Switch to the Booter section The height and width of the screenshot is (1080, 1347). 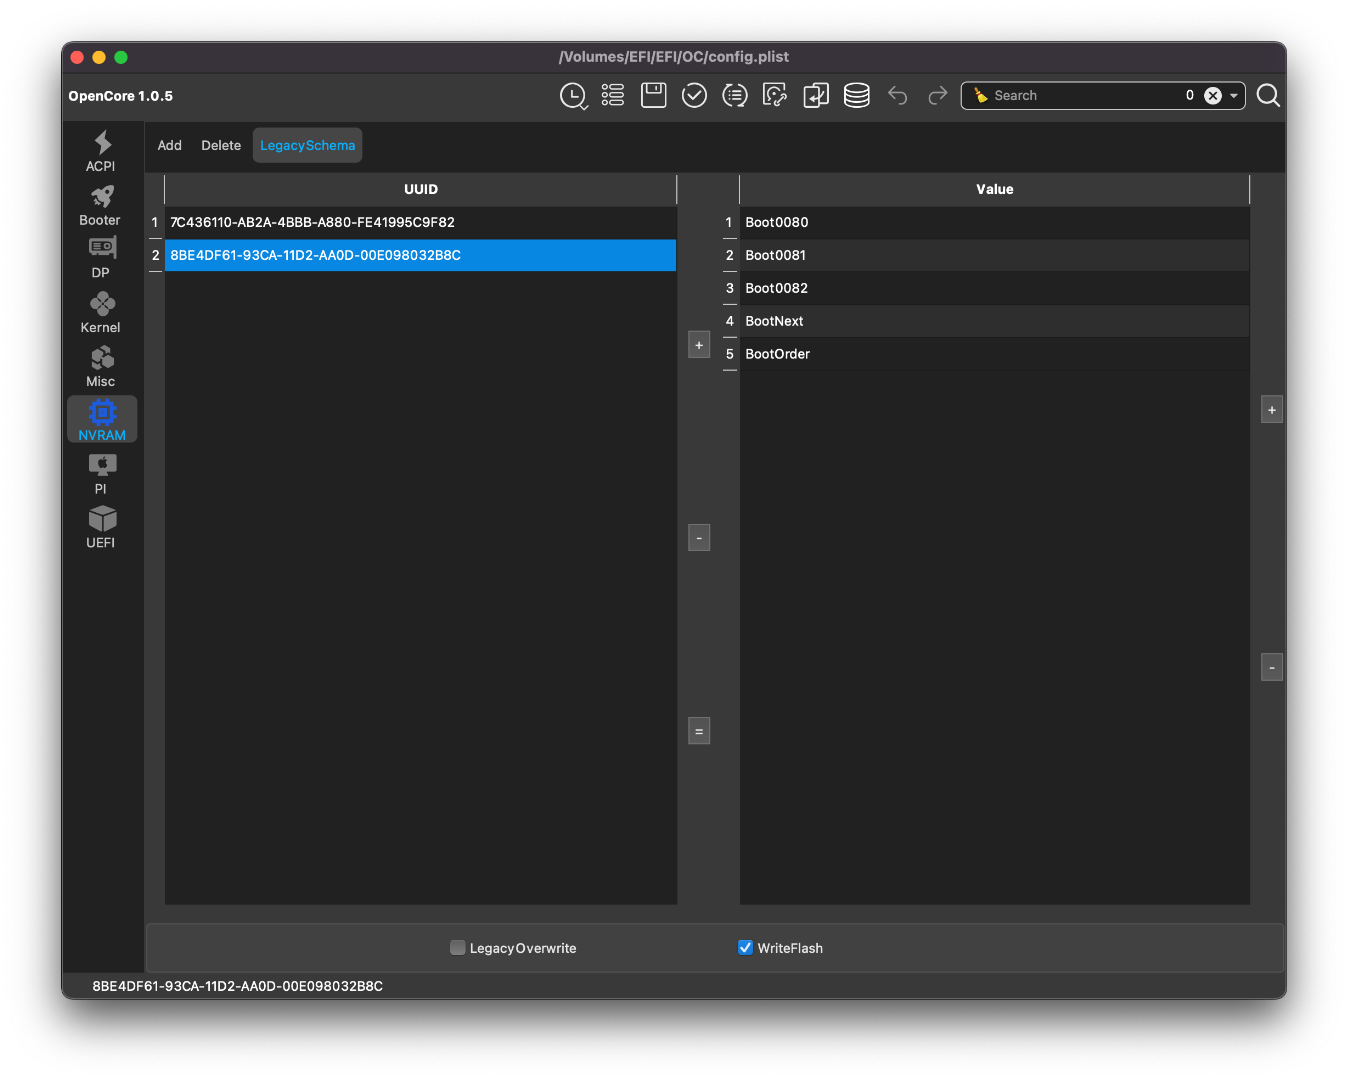(101, 205)
